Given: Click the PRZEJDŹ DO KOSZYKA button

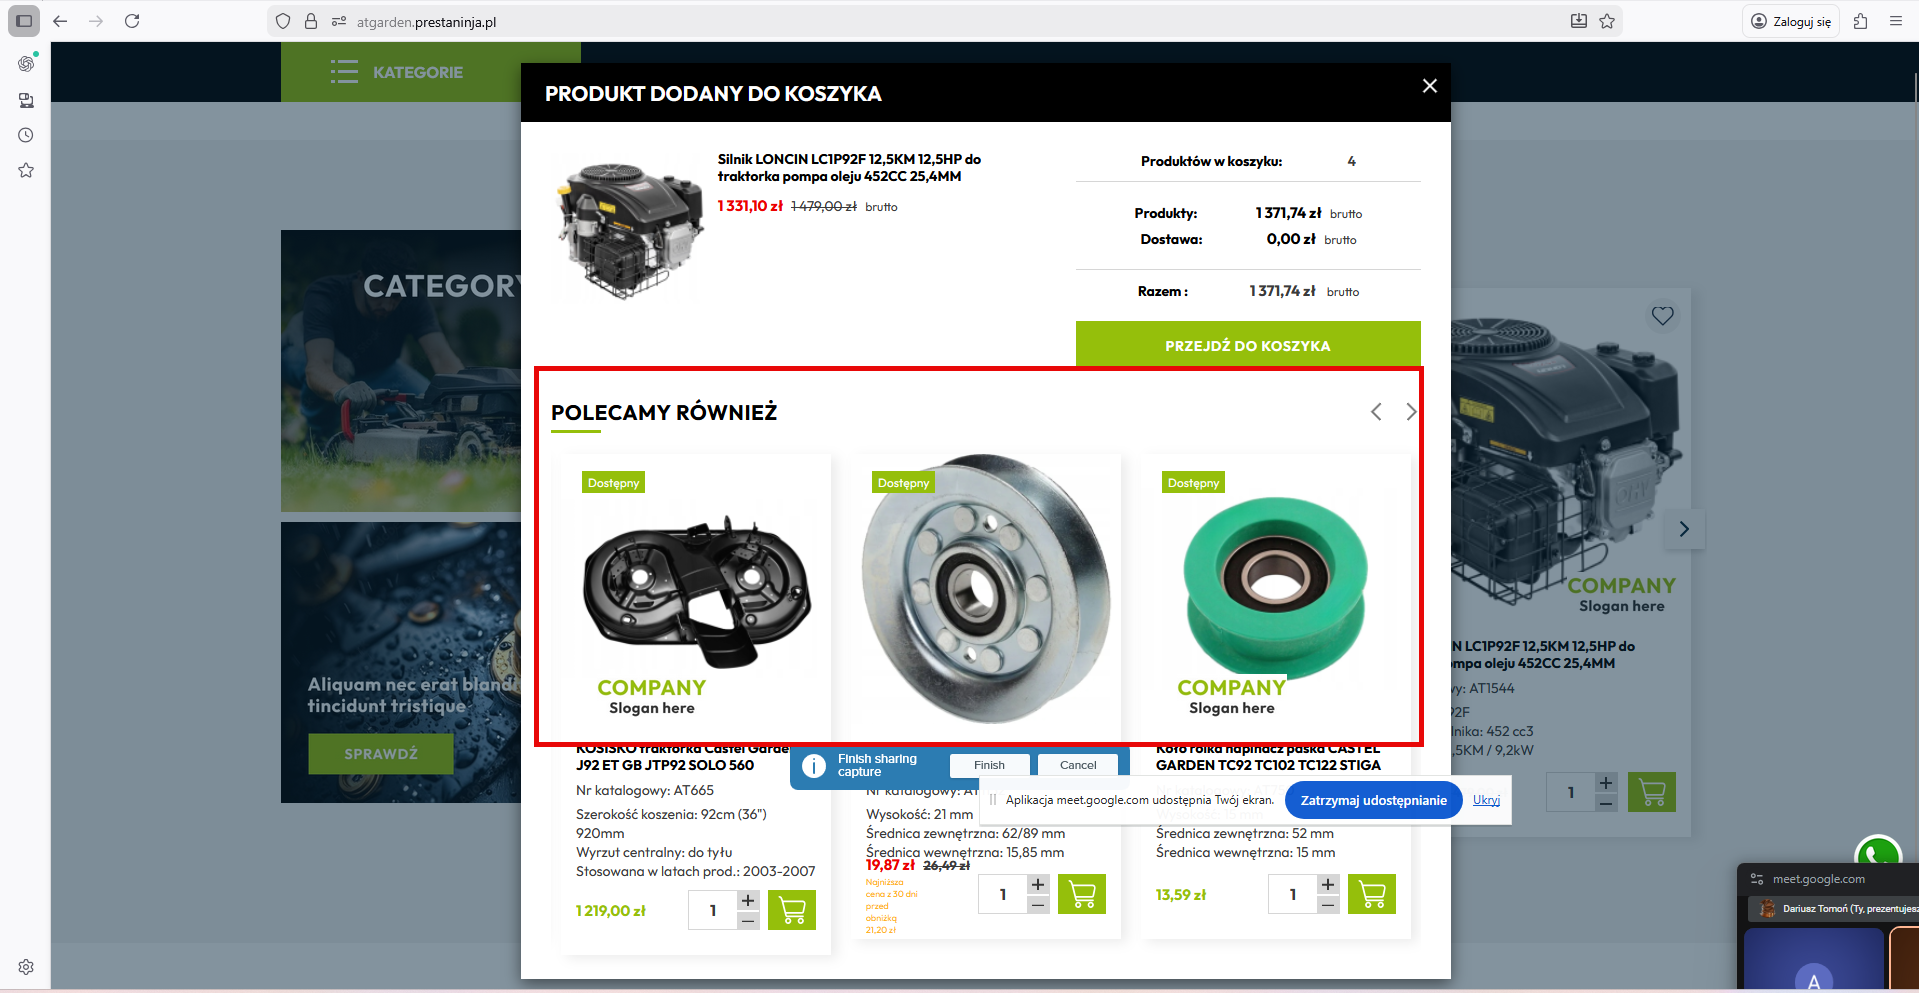Looking at the screenshot, I should click(1247, 345).
